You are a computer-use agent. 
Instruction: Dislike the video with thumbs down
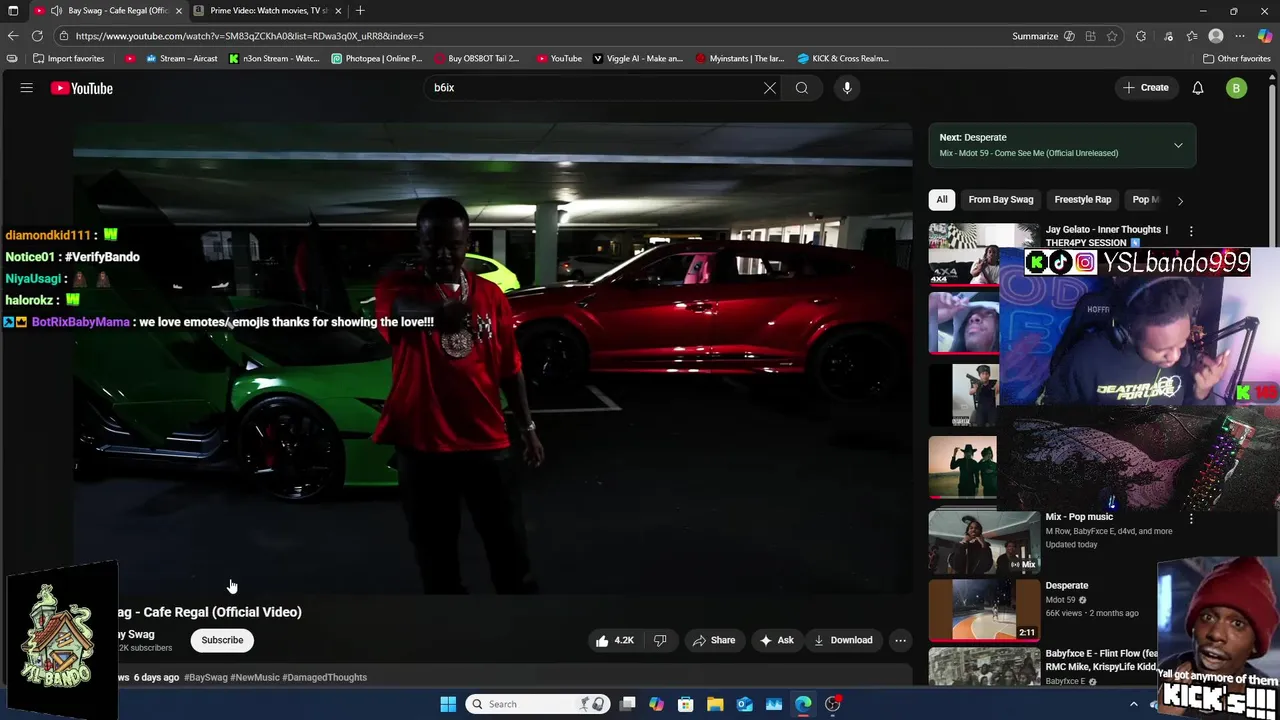(660, 640)
